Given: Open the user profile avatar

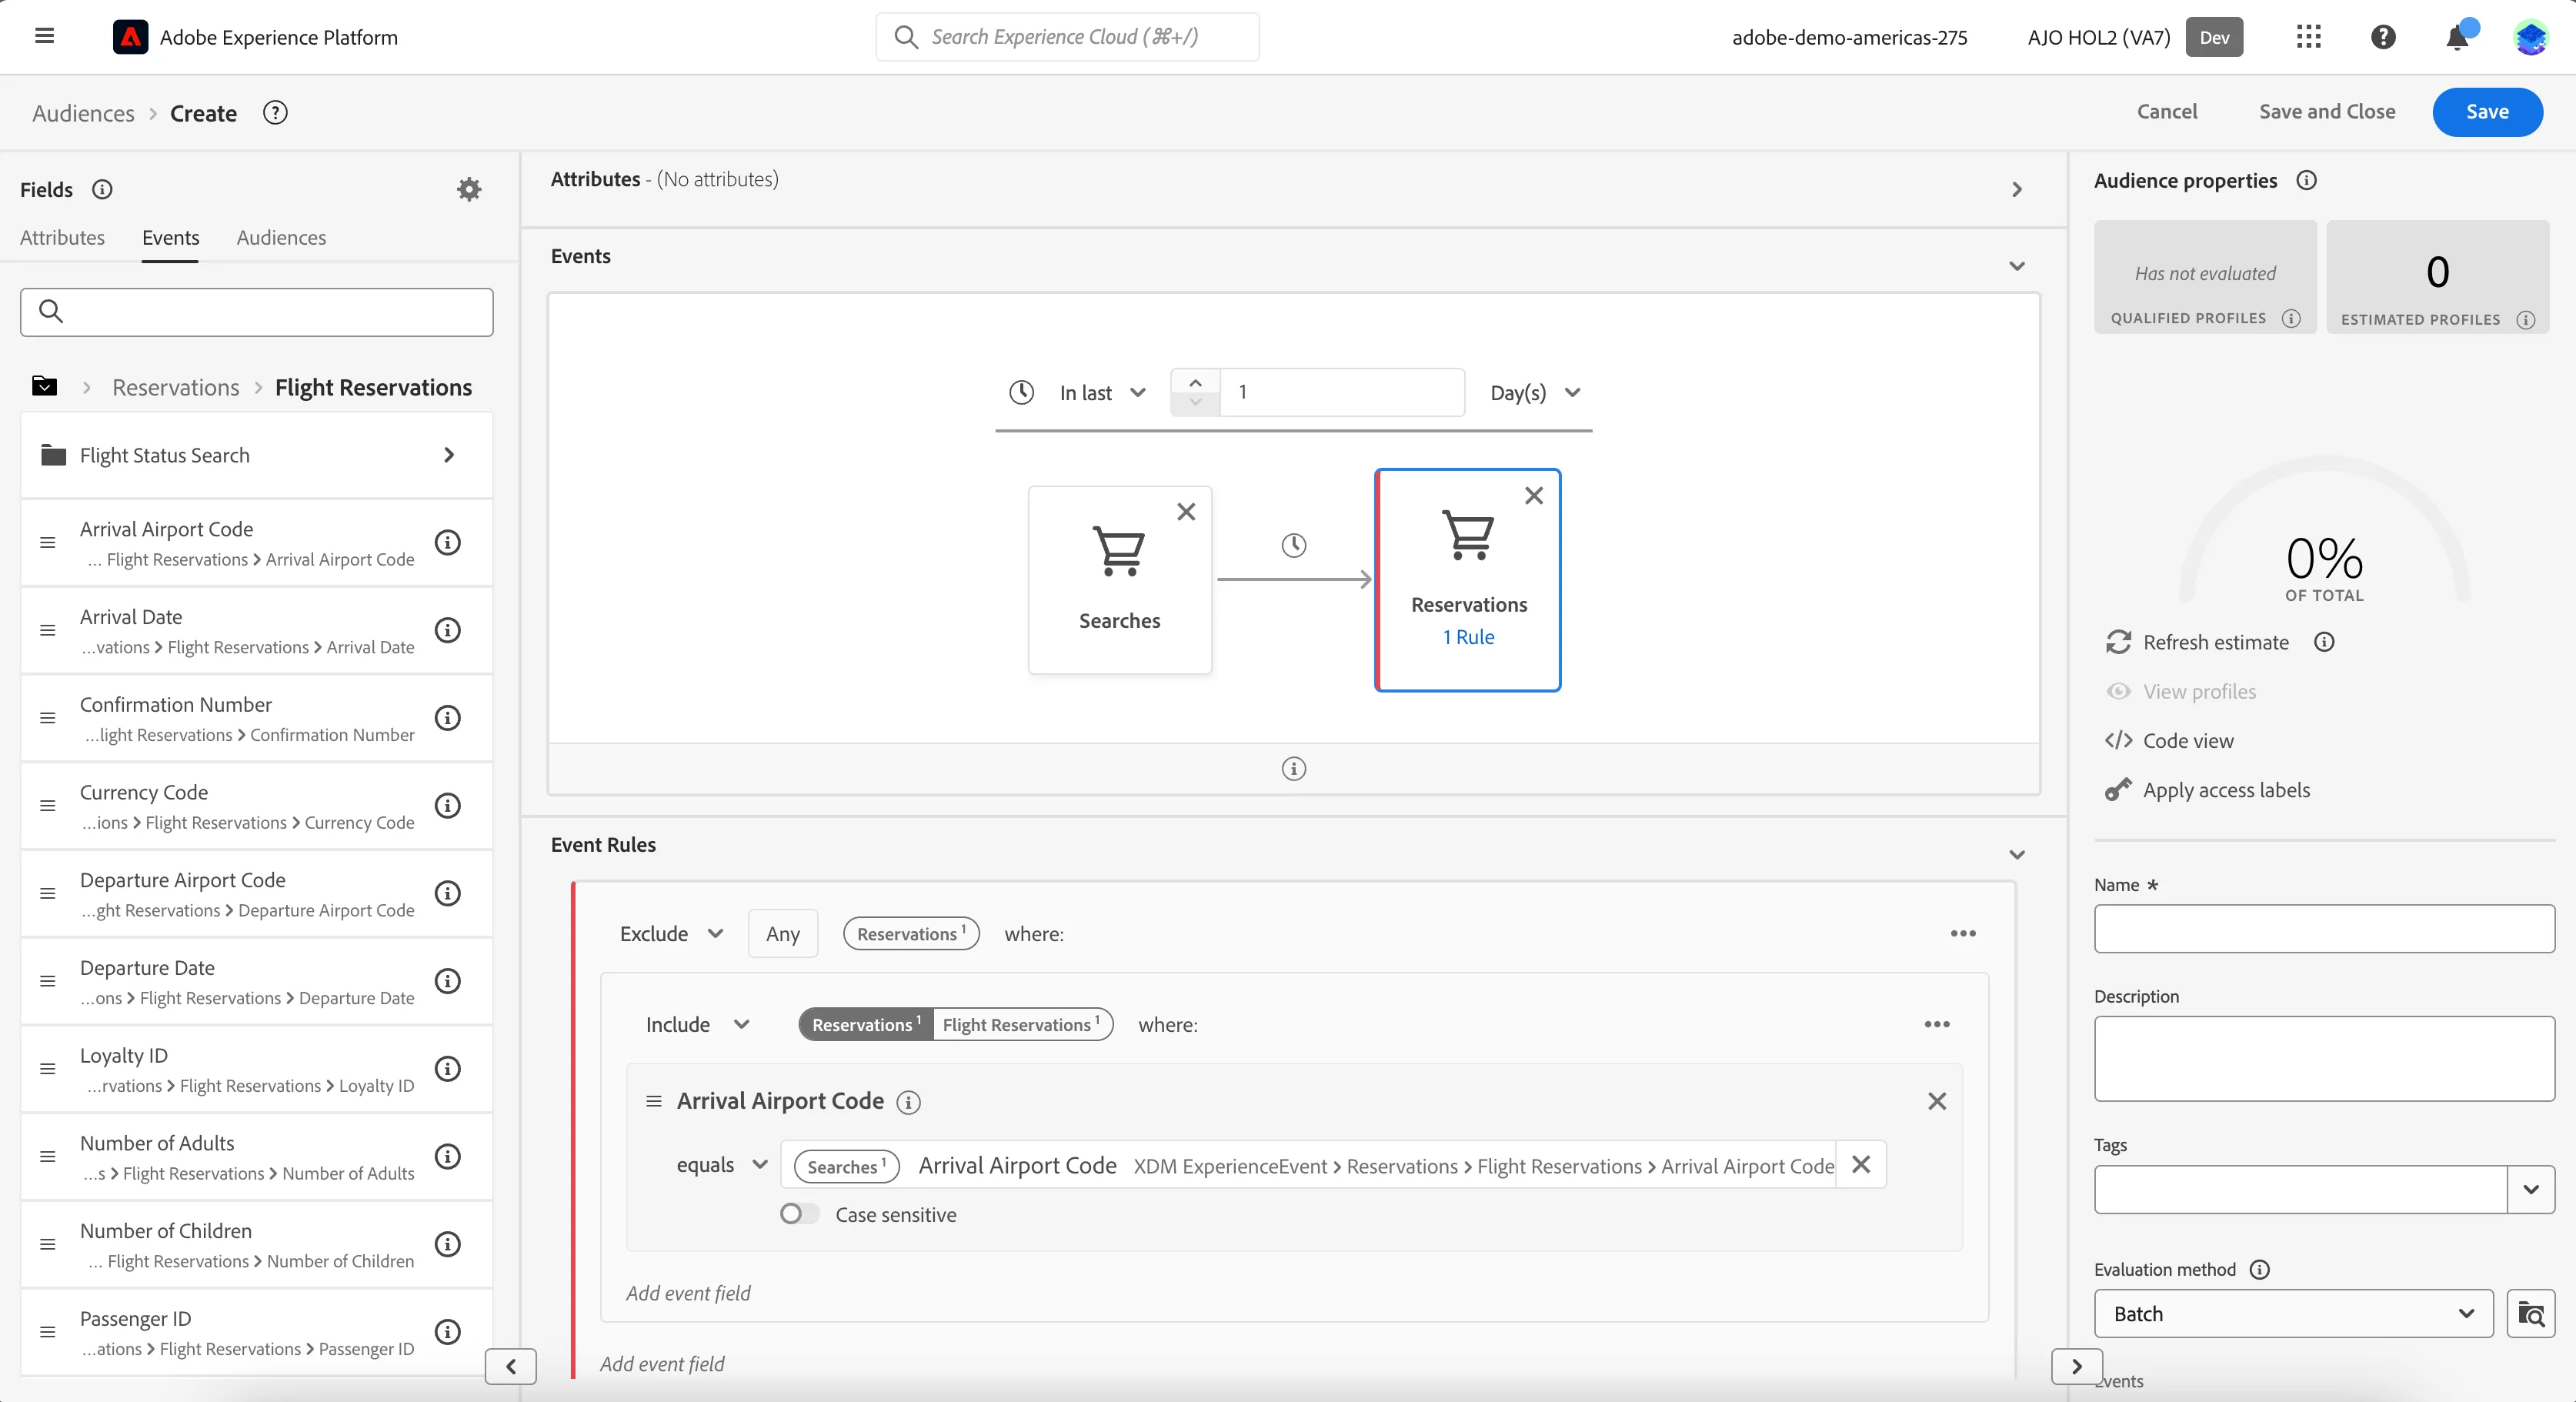Looking at the screenshot, I should (x=2530, y=37).
